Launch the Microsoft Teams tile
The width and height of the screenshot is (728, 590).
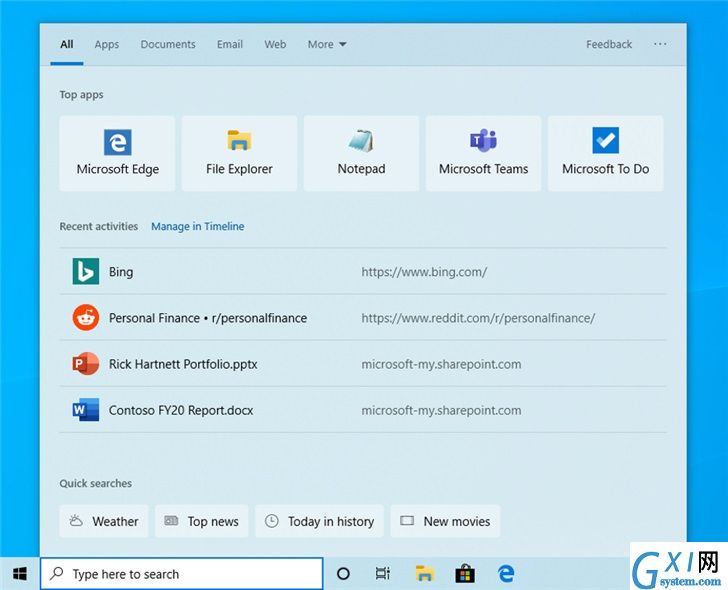coord(483,154)
